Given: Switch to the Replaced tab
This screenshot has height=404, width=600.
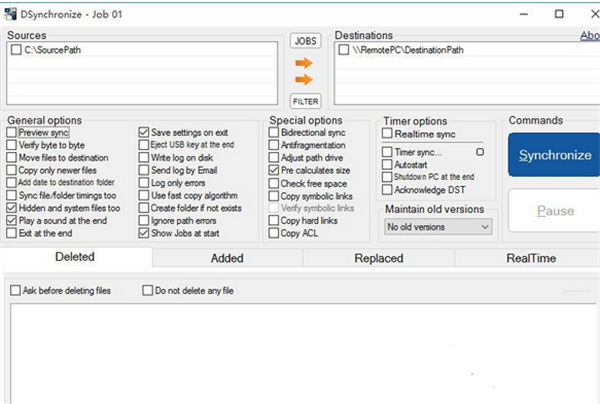Looking at the screenshot, I should [x=379, y=258].
